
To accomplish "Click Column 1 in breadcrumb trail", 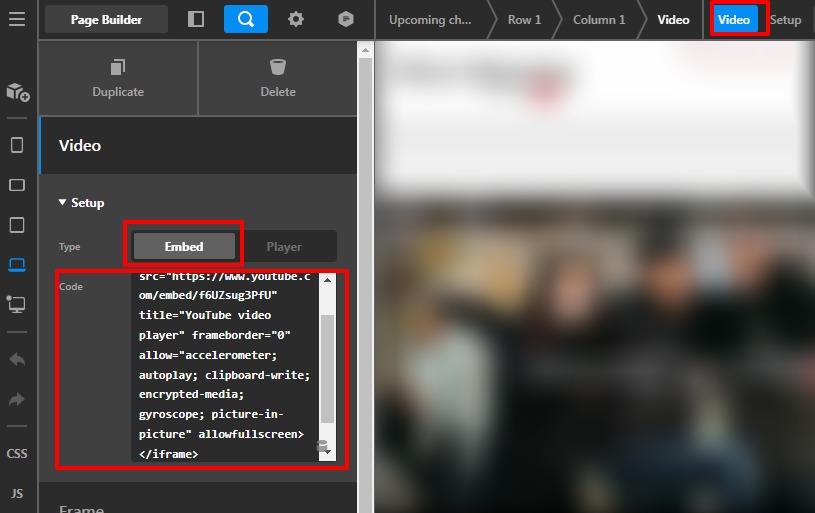I will pyautogui.click(x=599, y=20).
